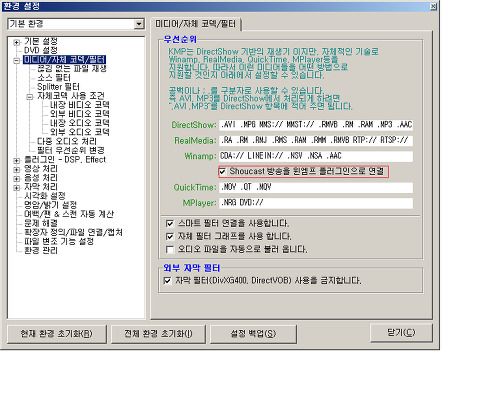Select 자막 처리 tree item
Image resolution: width=500 pixels, height=399 pixels.
[x=41, y=187]
